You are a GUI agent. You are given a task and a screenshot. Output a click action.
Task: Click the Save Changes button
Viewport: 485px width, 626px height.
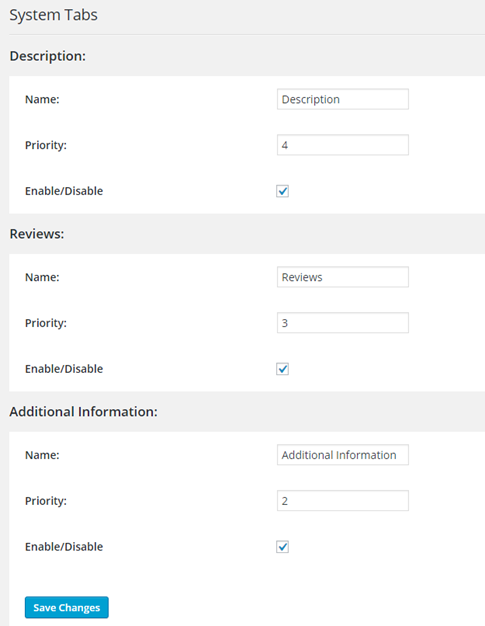(x=67, y=607)
